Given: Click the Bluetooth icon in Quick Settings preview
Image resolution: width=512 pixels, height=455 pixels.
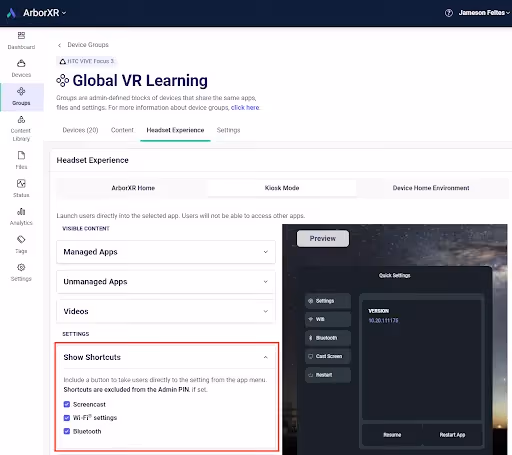Looking at the screenshot, I should pyautogui.click(x=311, y=338).
